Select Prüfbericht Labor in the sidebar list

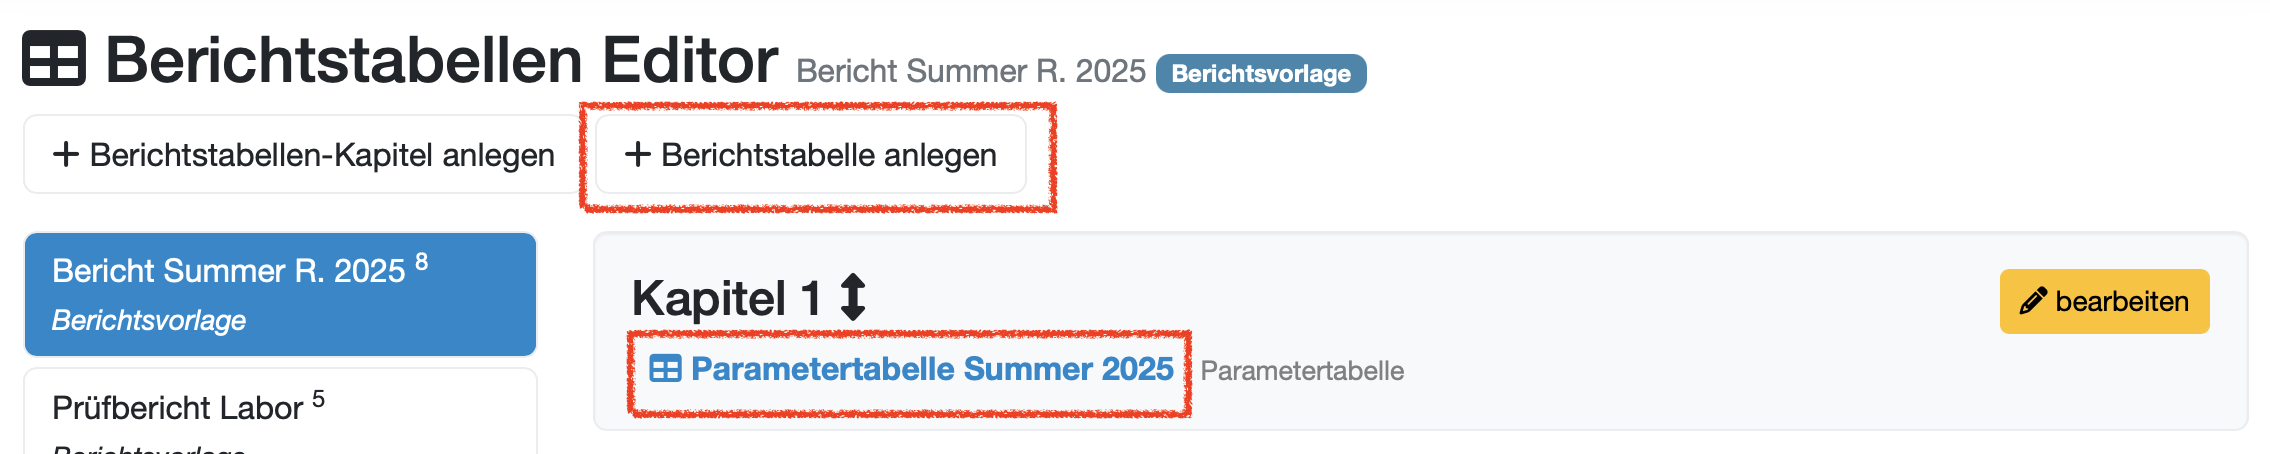[177, 408]
